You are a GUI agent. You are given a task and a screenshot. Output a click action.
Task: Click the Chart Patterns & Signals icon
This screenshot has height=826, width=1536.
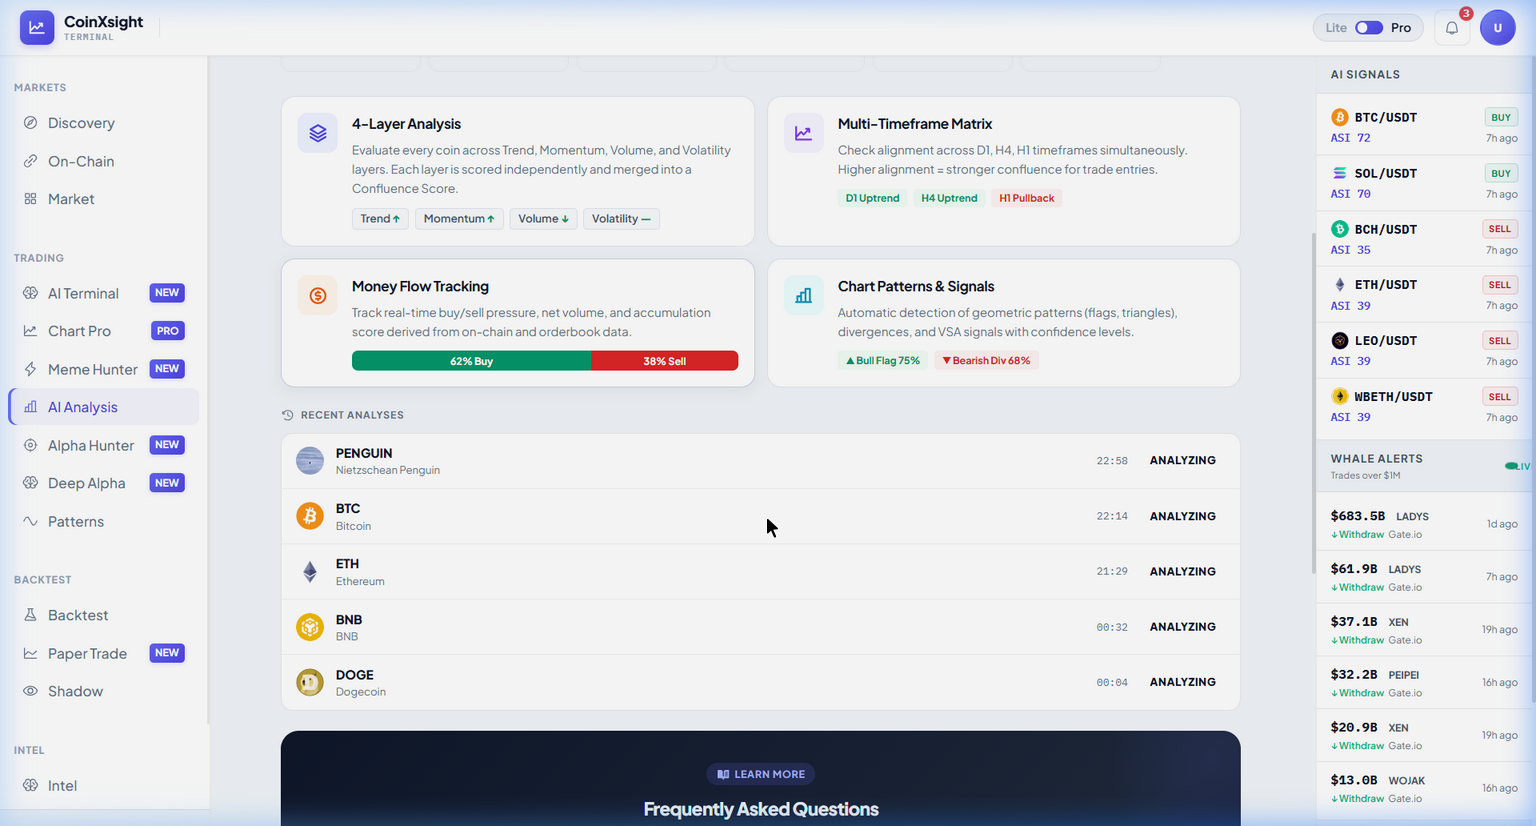click(x=803, y=296)
